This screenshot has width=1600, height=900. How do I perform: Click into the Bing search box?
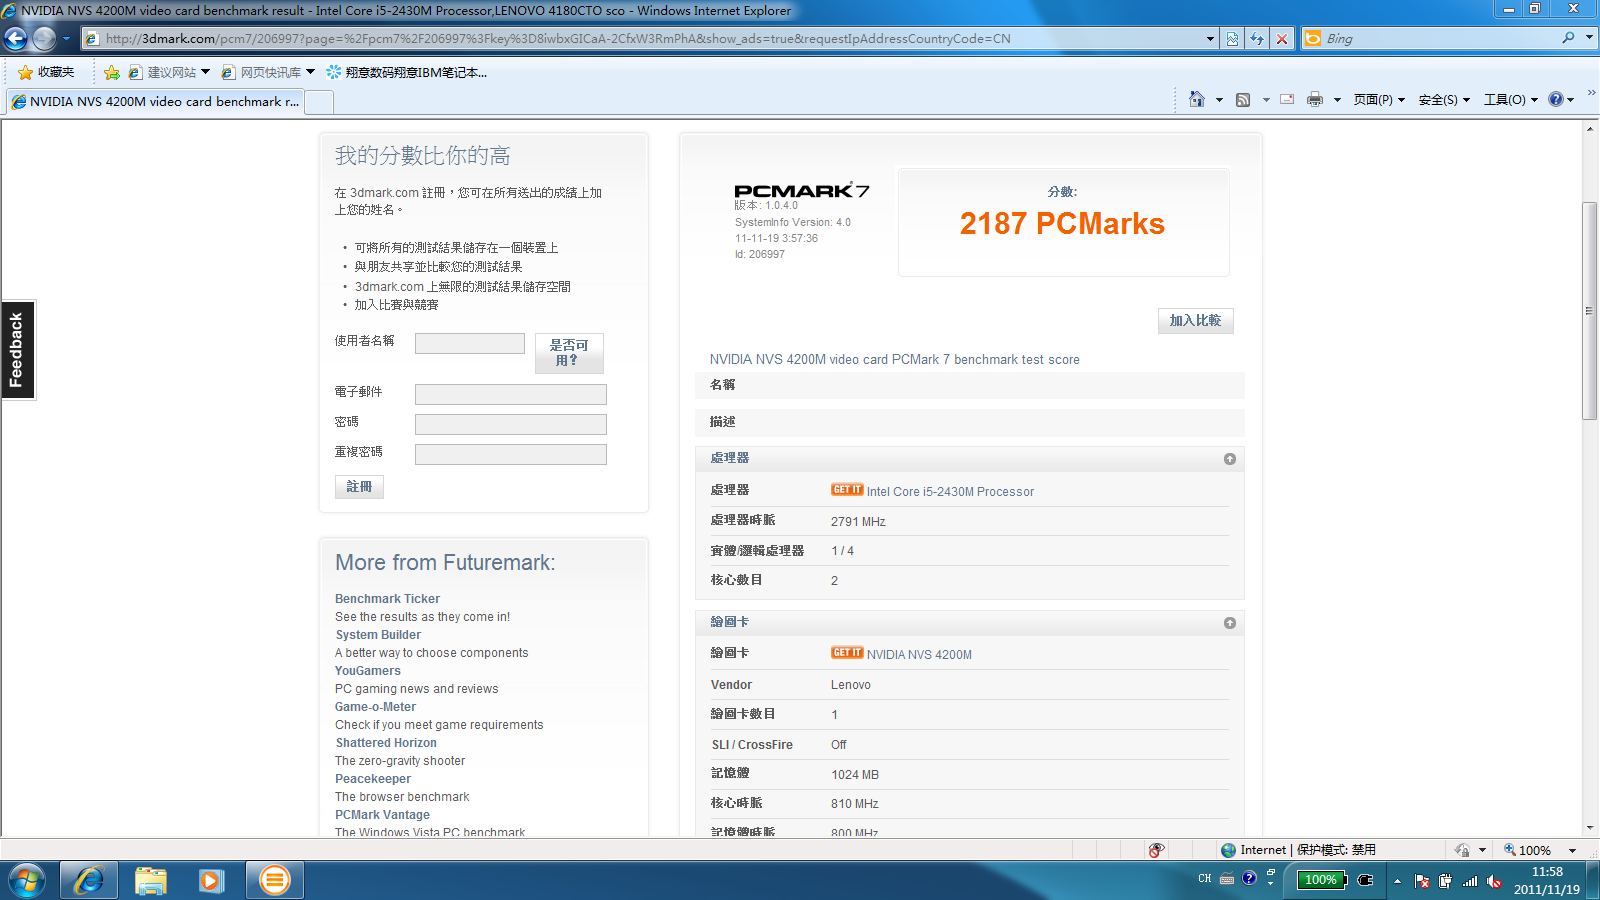(1440, 38)
